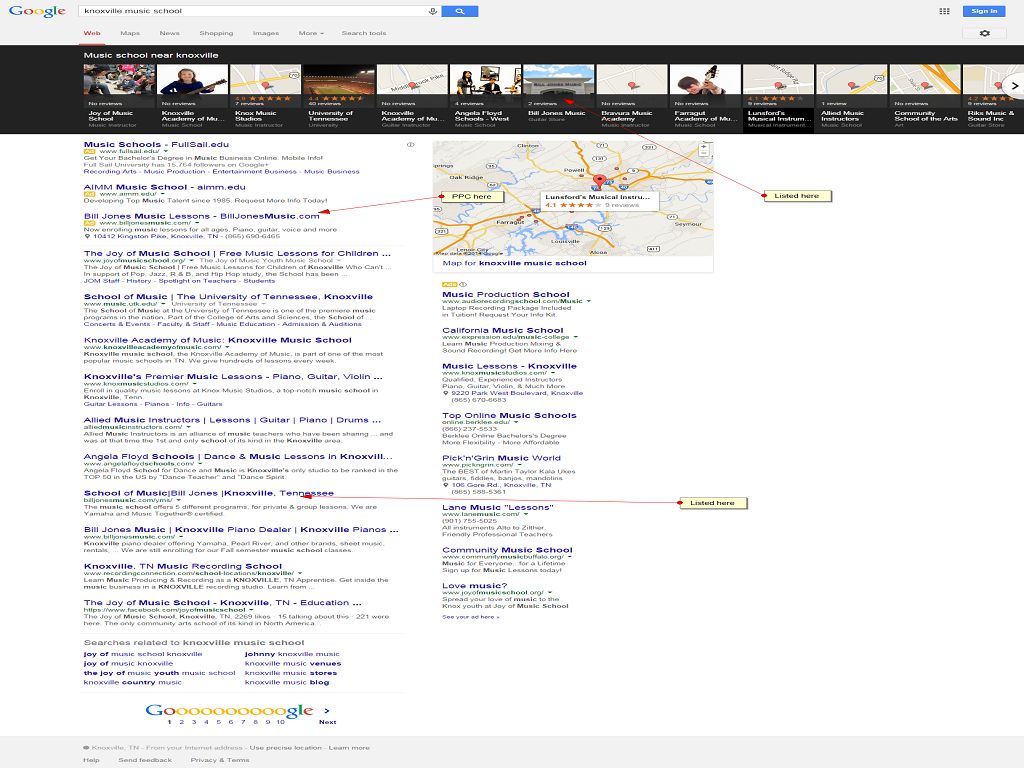Switch to the Maps tab

[x=130, y=33]
